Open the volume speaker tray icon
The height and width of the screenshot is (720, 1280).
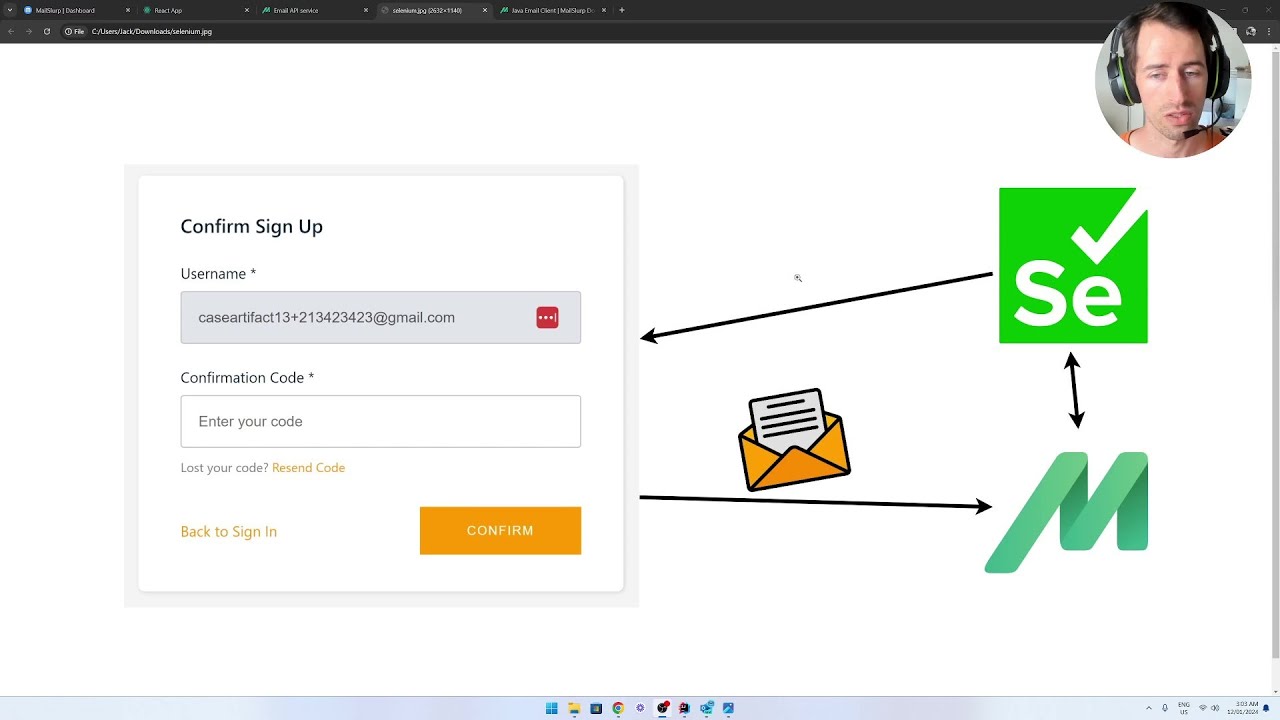click(1216, 708)
